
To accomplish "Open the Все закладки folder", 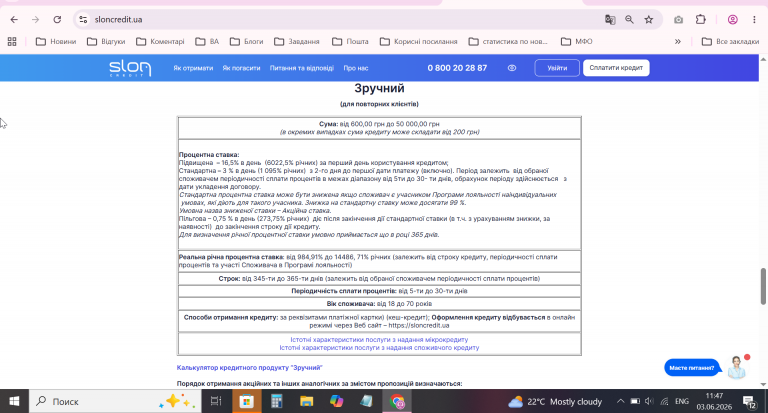I will click(730, 42).
